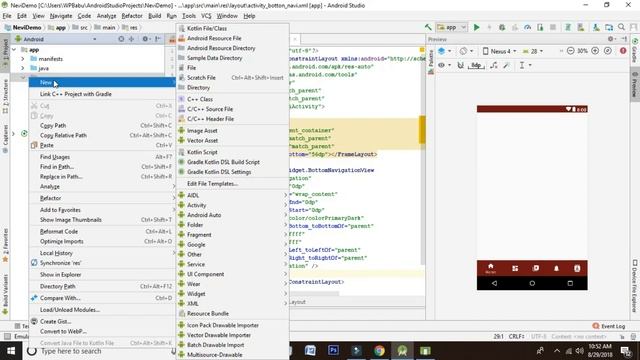
Task: Open the Refactor menu in menu bar
Action: click(x=132, y=16)
